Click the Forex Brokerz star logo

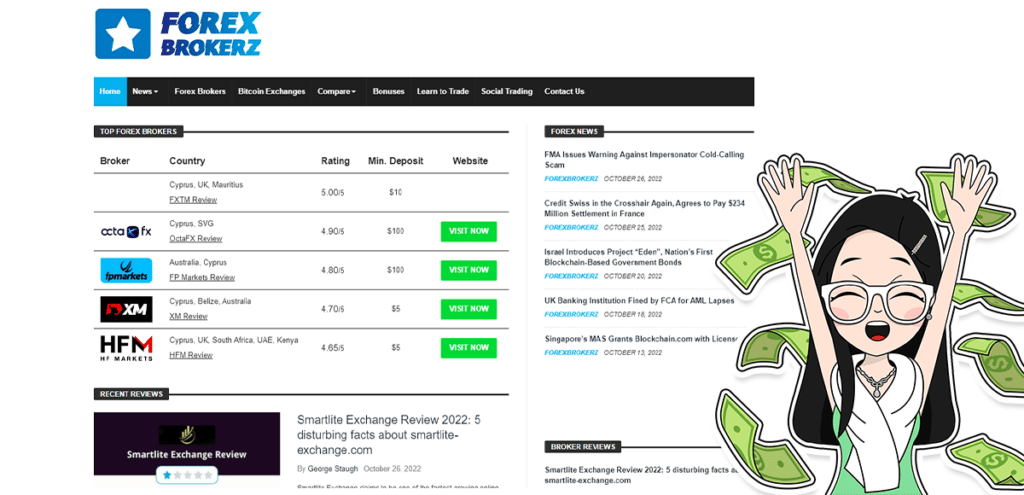123,34
